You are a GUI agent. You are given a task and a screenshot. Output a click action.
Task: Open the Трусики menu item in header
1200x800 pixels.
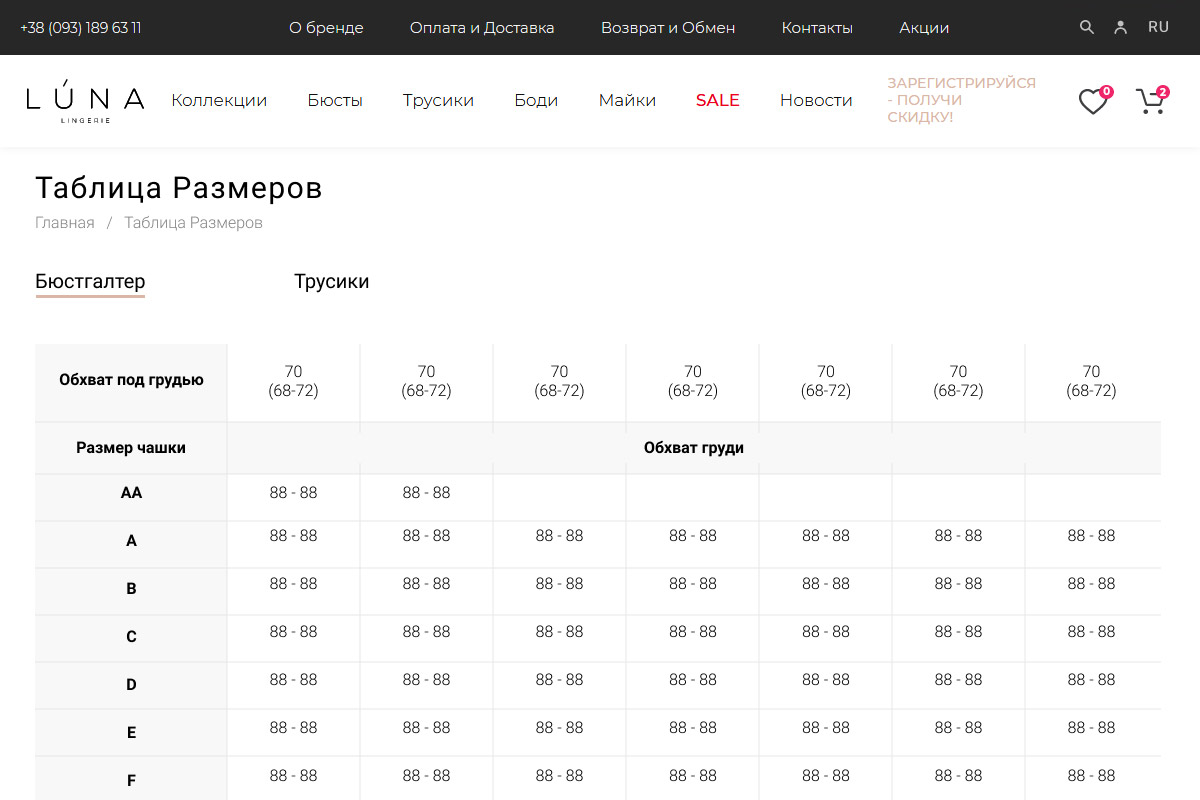click(x=438, y=100)
